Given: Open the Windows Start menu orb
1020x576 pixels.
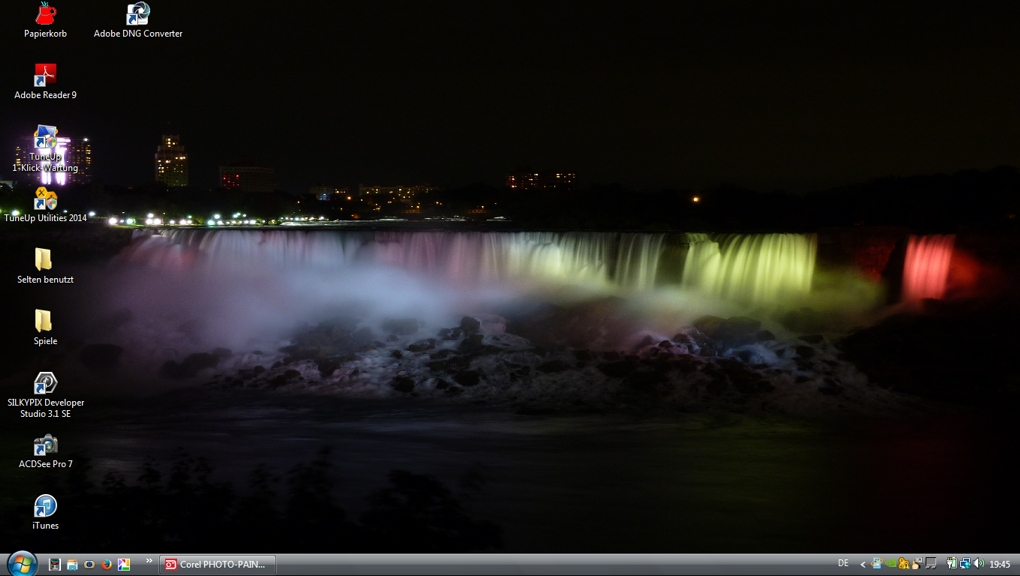Looking at the screenshot, I should coord(22,564).
